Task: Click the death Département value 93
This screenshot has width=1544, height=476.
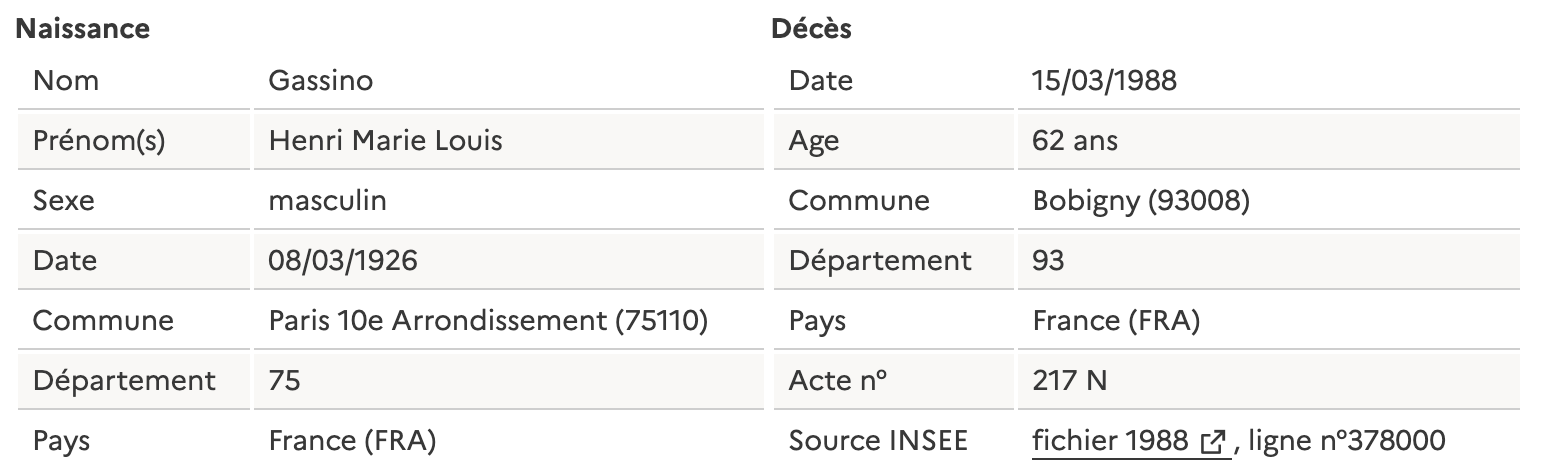Action: 1049,260
